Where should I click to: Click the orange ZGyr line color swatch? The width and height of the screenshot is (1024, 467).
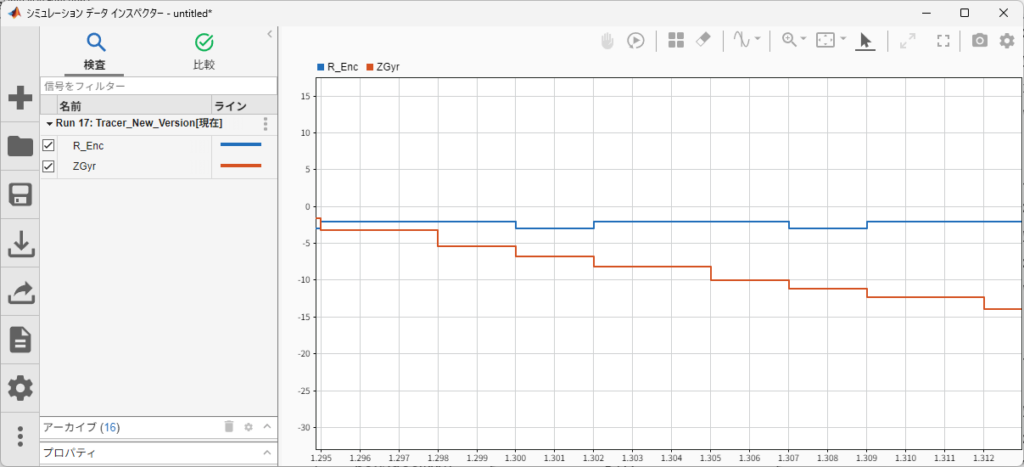(x=241, y=166)
